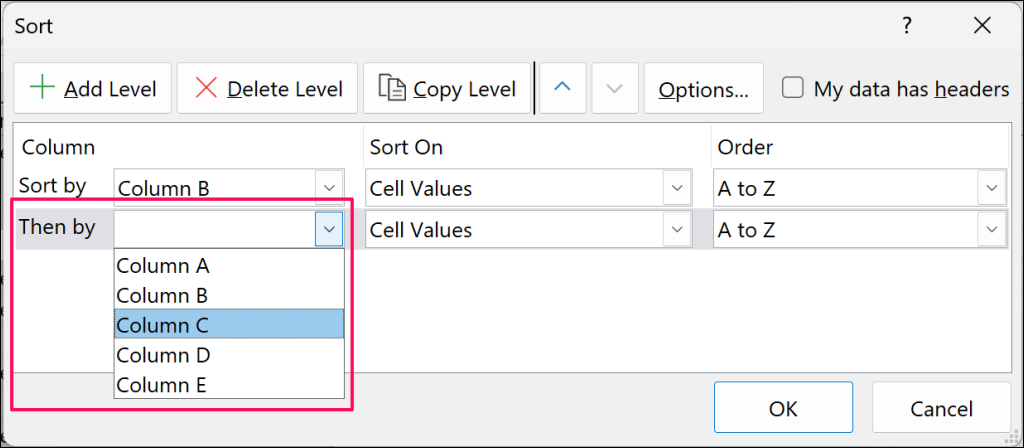The width and height of the screenshot is (1024, 448).
Task: Toggle My data has headers checkbox
Action: click(x=793, y=88)
